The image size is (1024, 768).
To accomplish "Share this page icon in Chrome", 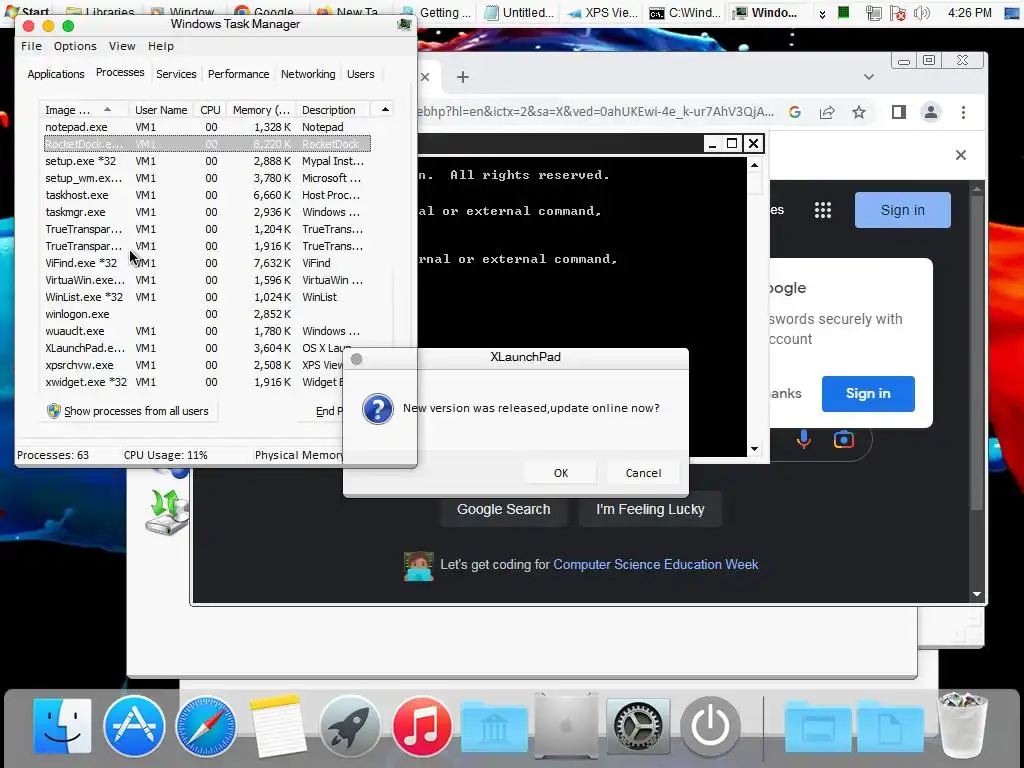I will 827,112.
